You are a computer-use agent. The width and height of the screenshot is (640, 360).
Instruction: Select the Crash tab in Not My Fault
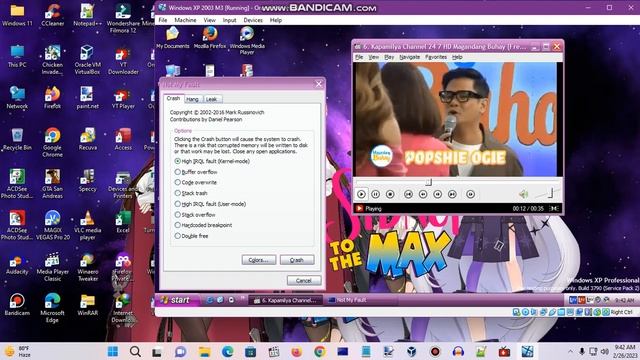(x=173, y=98)
